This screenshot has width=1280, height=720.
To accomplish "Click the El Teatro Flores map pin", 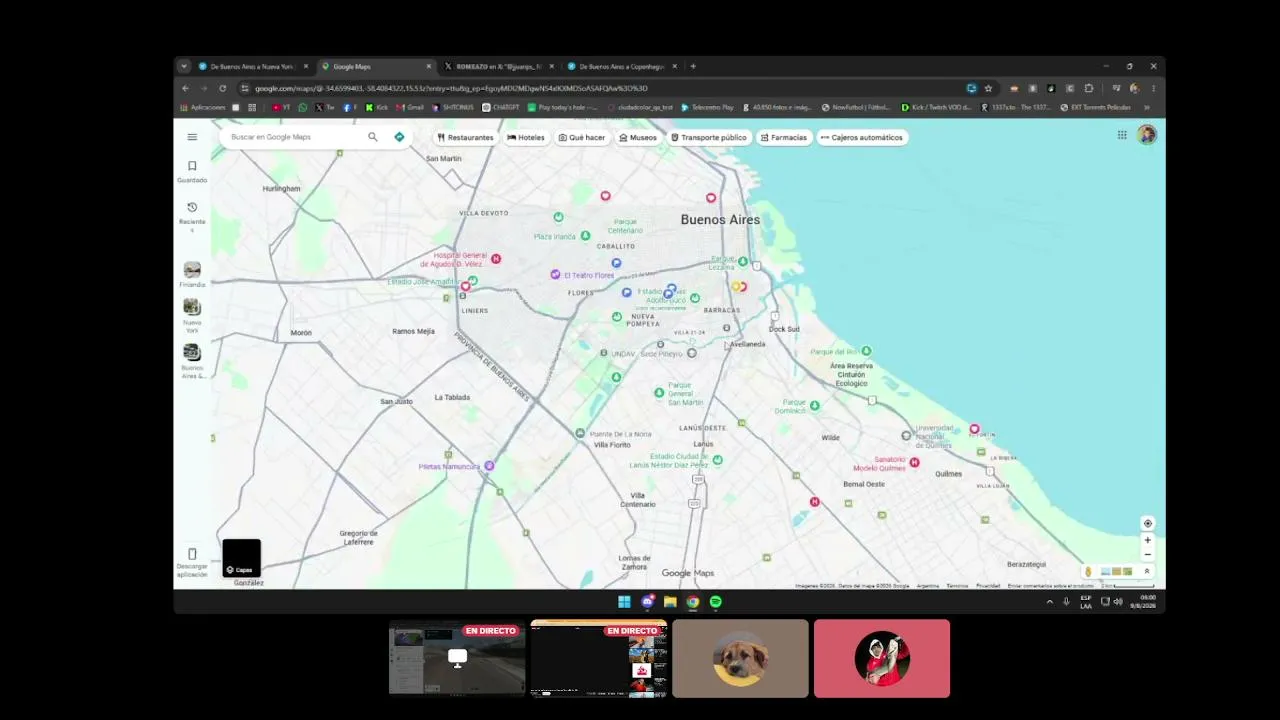I will pyautogui.click(x=555, y=274).
